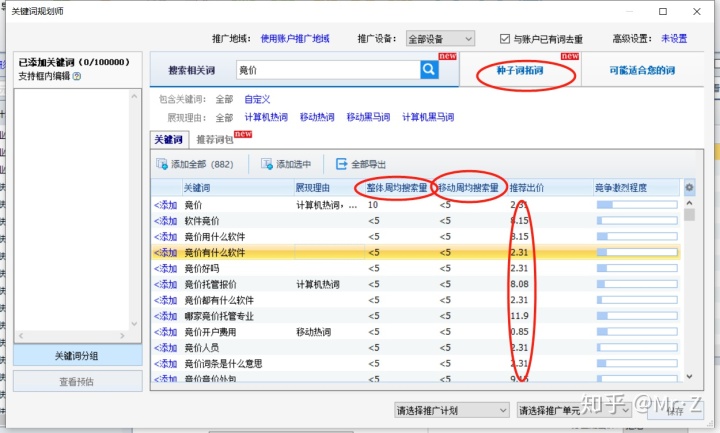The image size is (720, 433).
Task: Click inside the added keywords list box
Action: coord(73,209)
